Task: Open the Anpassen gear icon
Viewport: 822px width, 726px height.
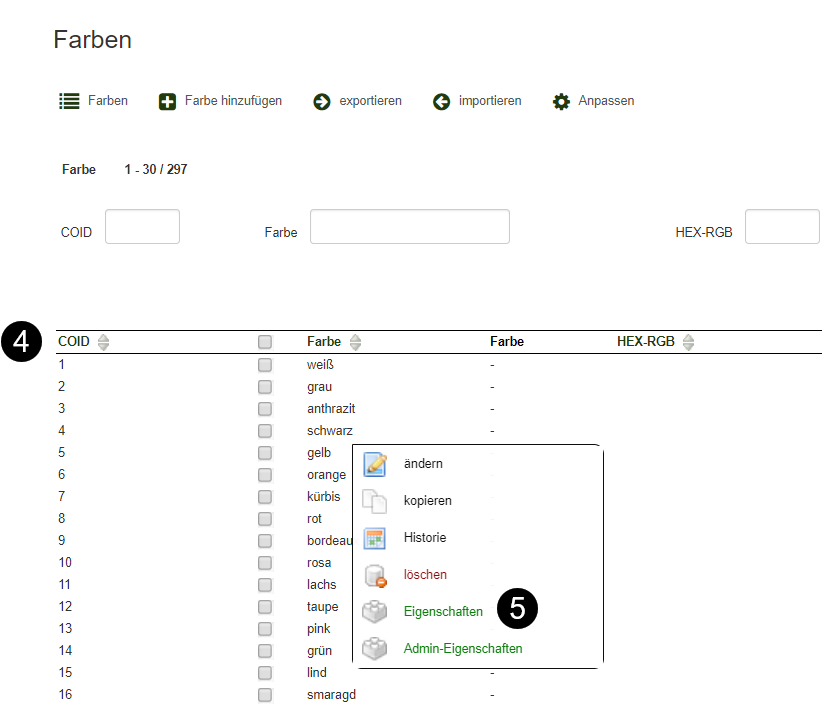Action: tap(561, 101)
